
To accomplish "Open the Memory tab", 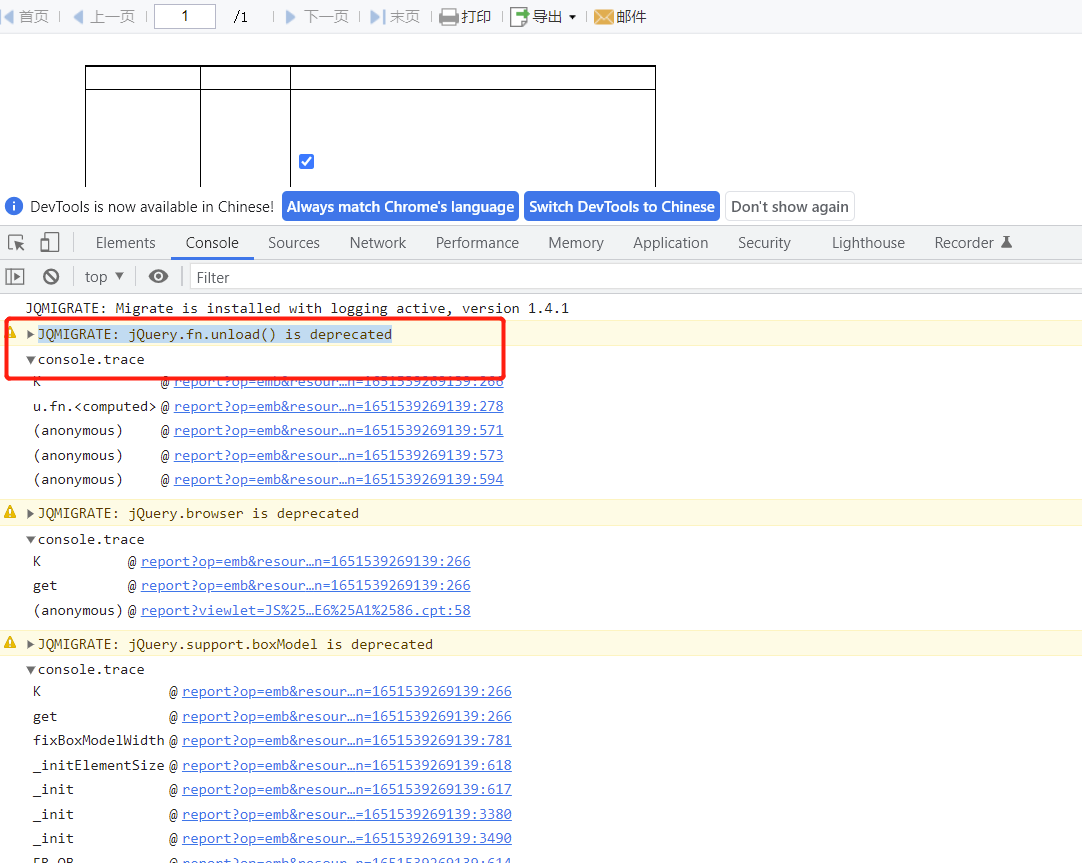I will tap(576, 243).
